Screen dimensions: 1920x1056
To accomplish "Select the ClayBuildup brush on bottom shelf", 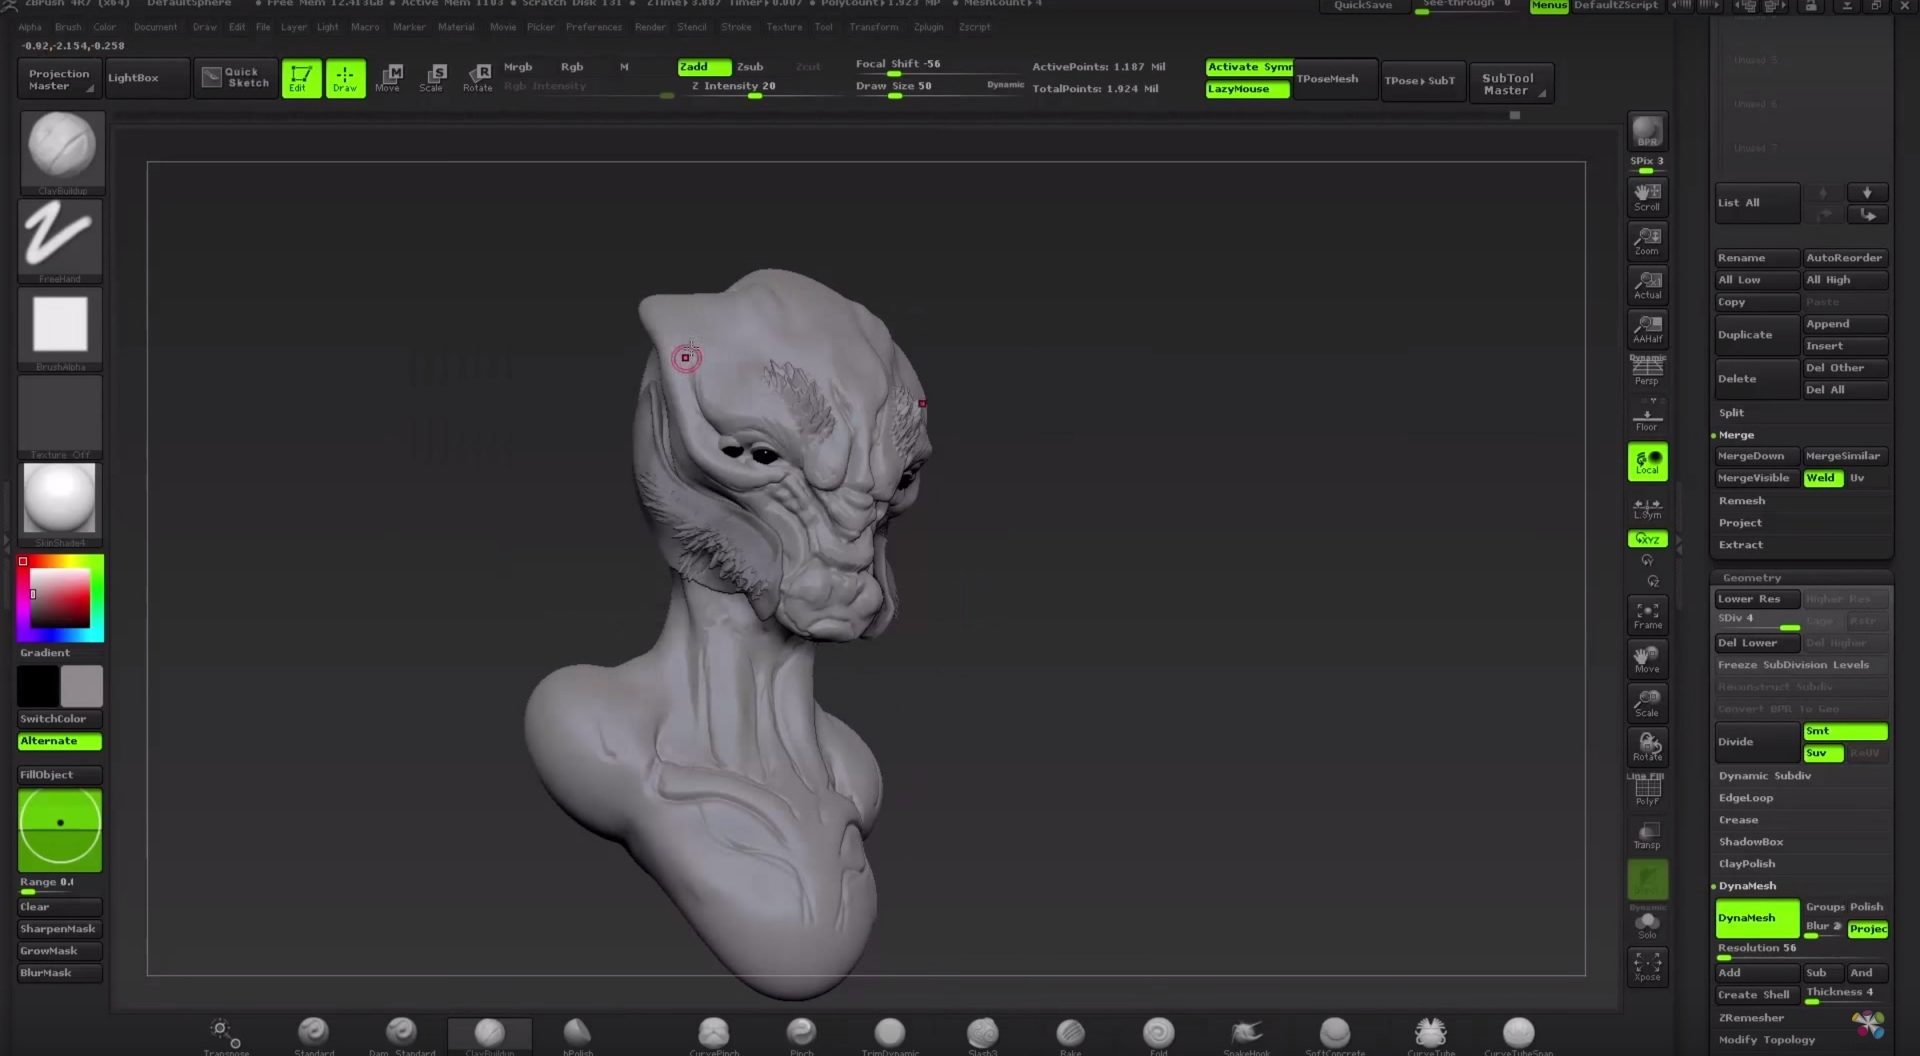I will [490, 1035].
